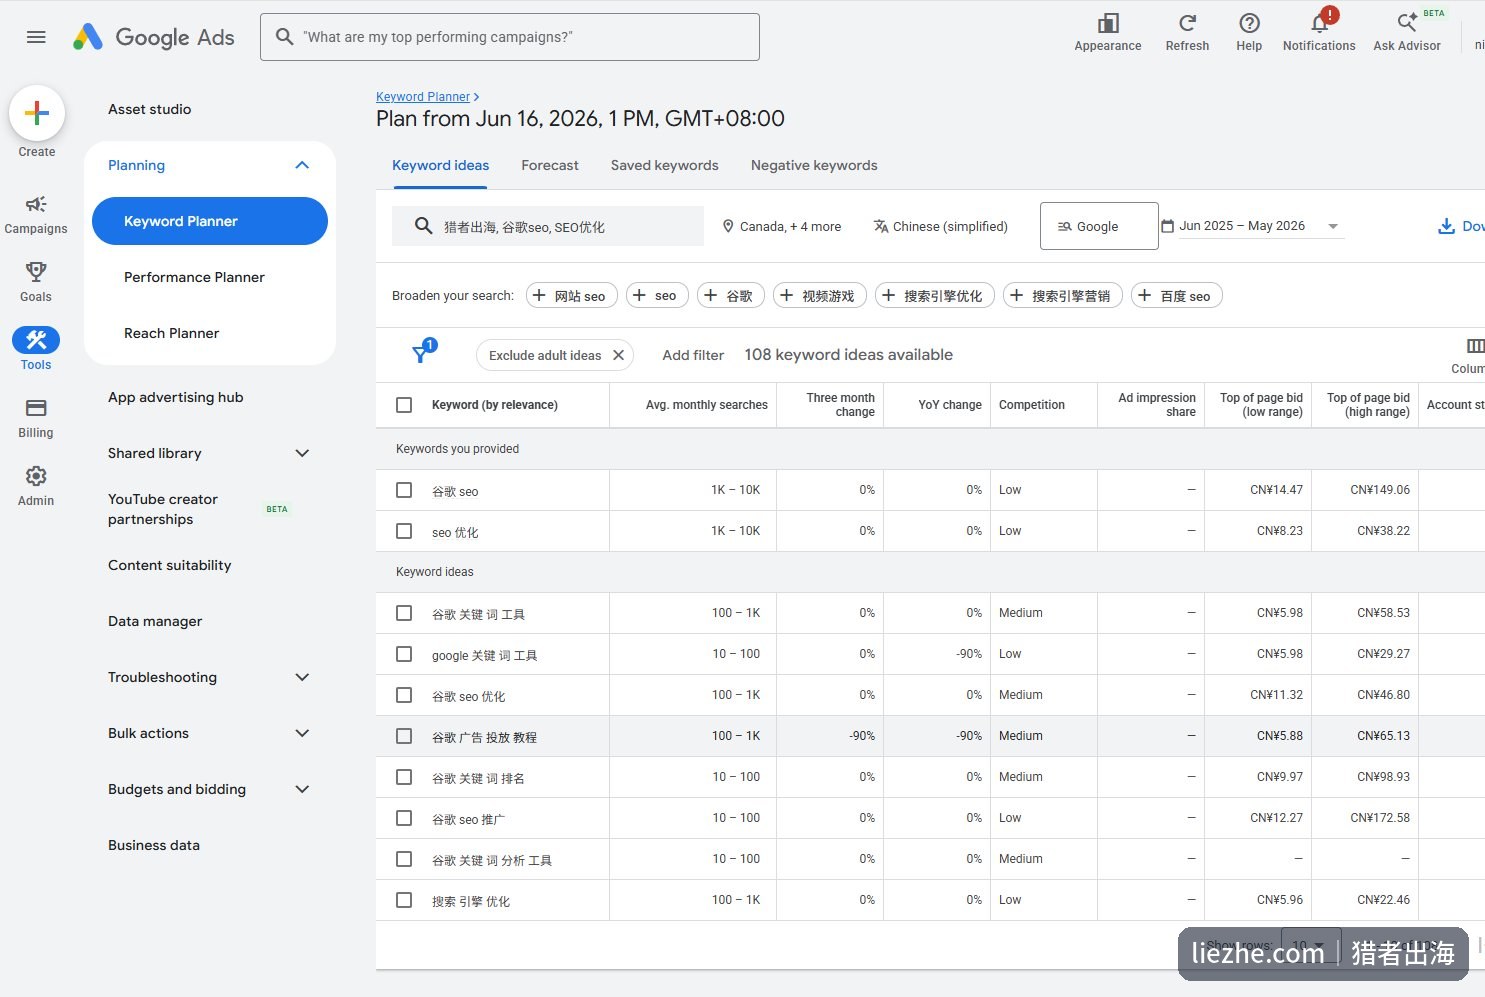Switch to the Keyword ideas tab

click(440, 165)
